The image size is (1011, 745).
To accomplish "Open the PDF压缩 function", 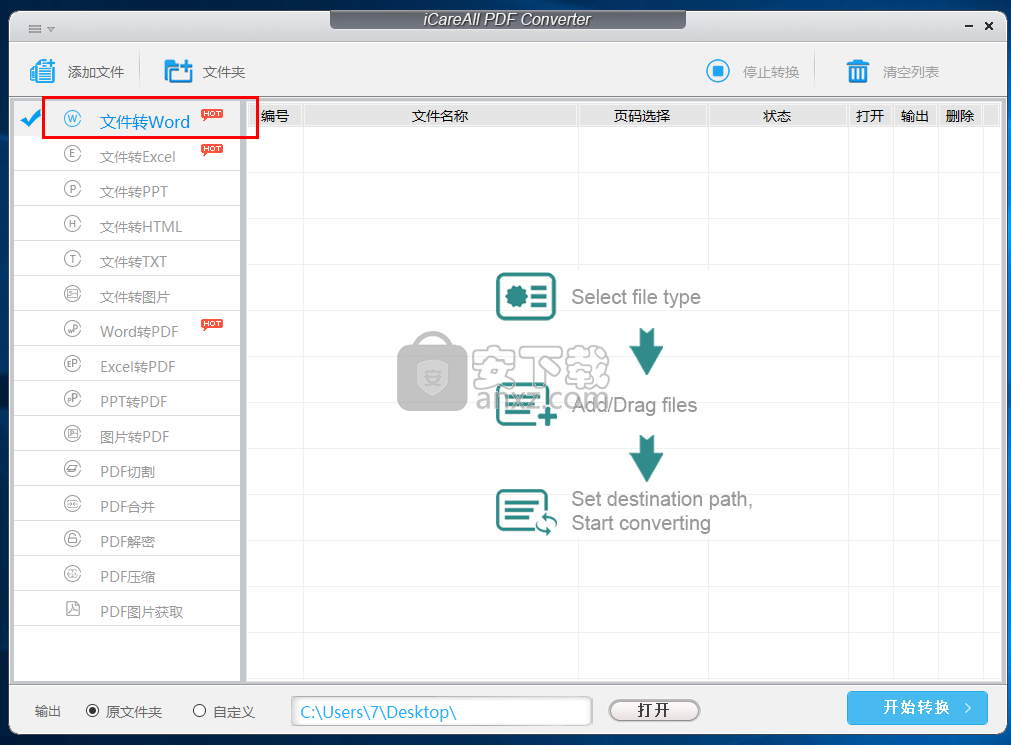I will pos(127,574).
